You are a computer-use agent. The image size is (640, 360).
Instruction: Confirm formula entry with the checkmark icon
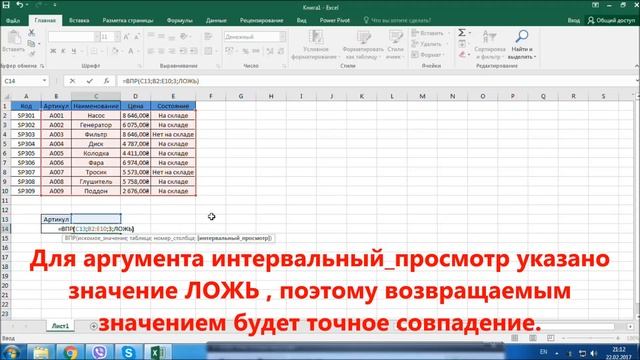[x=89, y=81]
